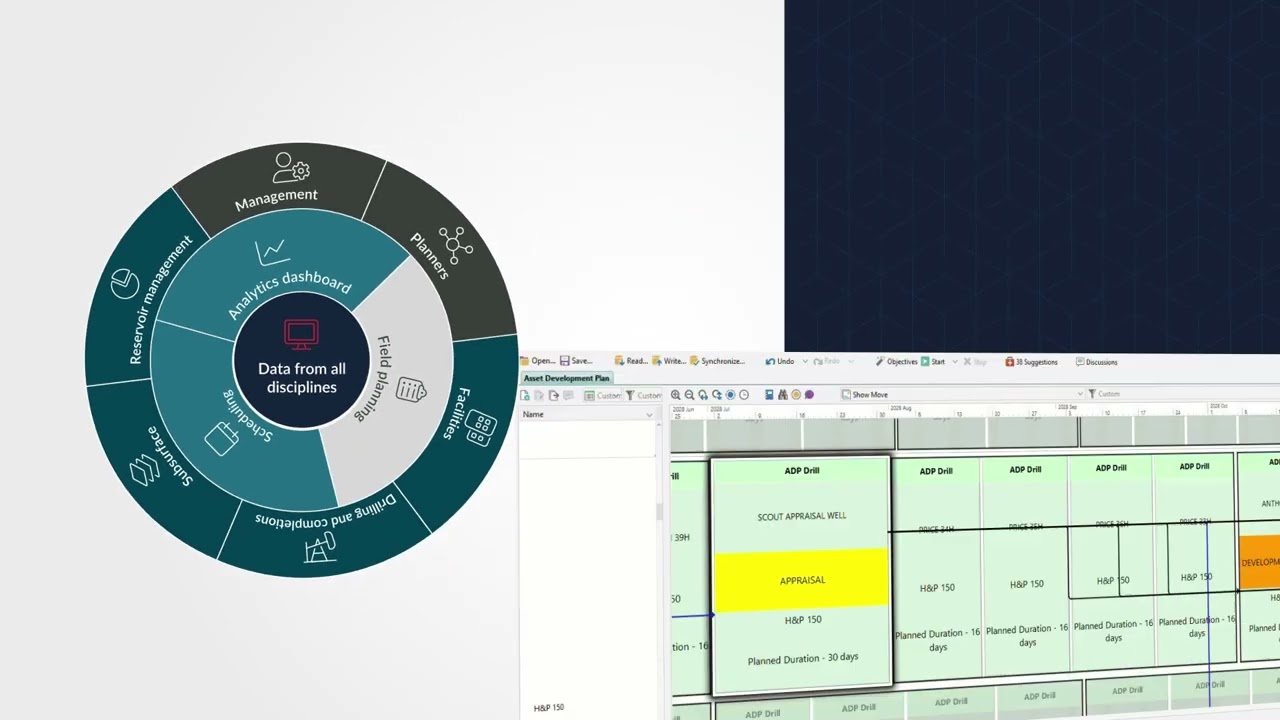Open the Custom columns selector in the left panel
The width and height of the screenshot is (1280, 720).
click(603, 395)
